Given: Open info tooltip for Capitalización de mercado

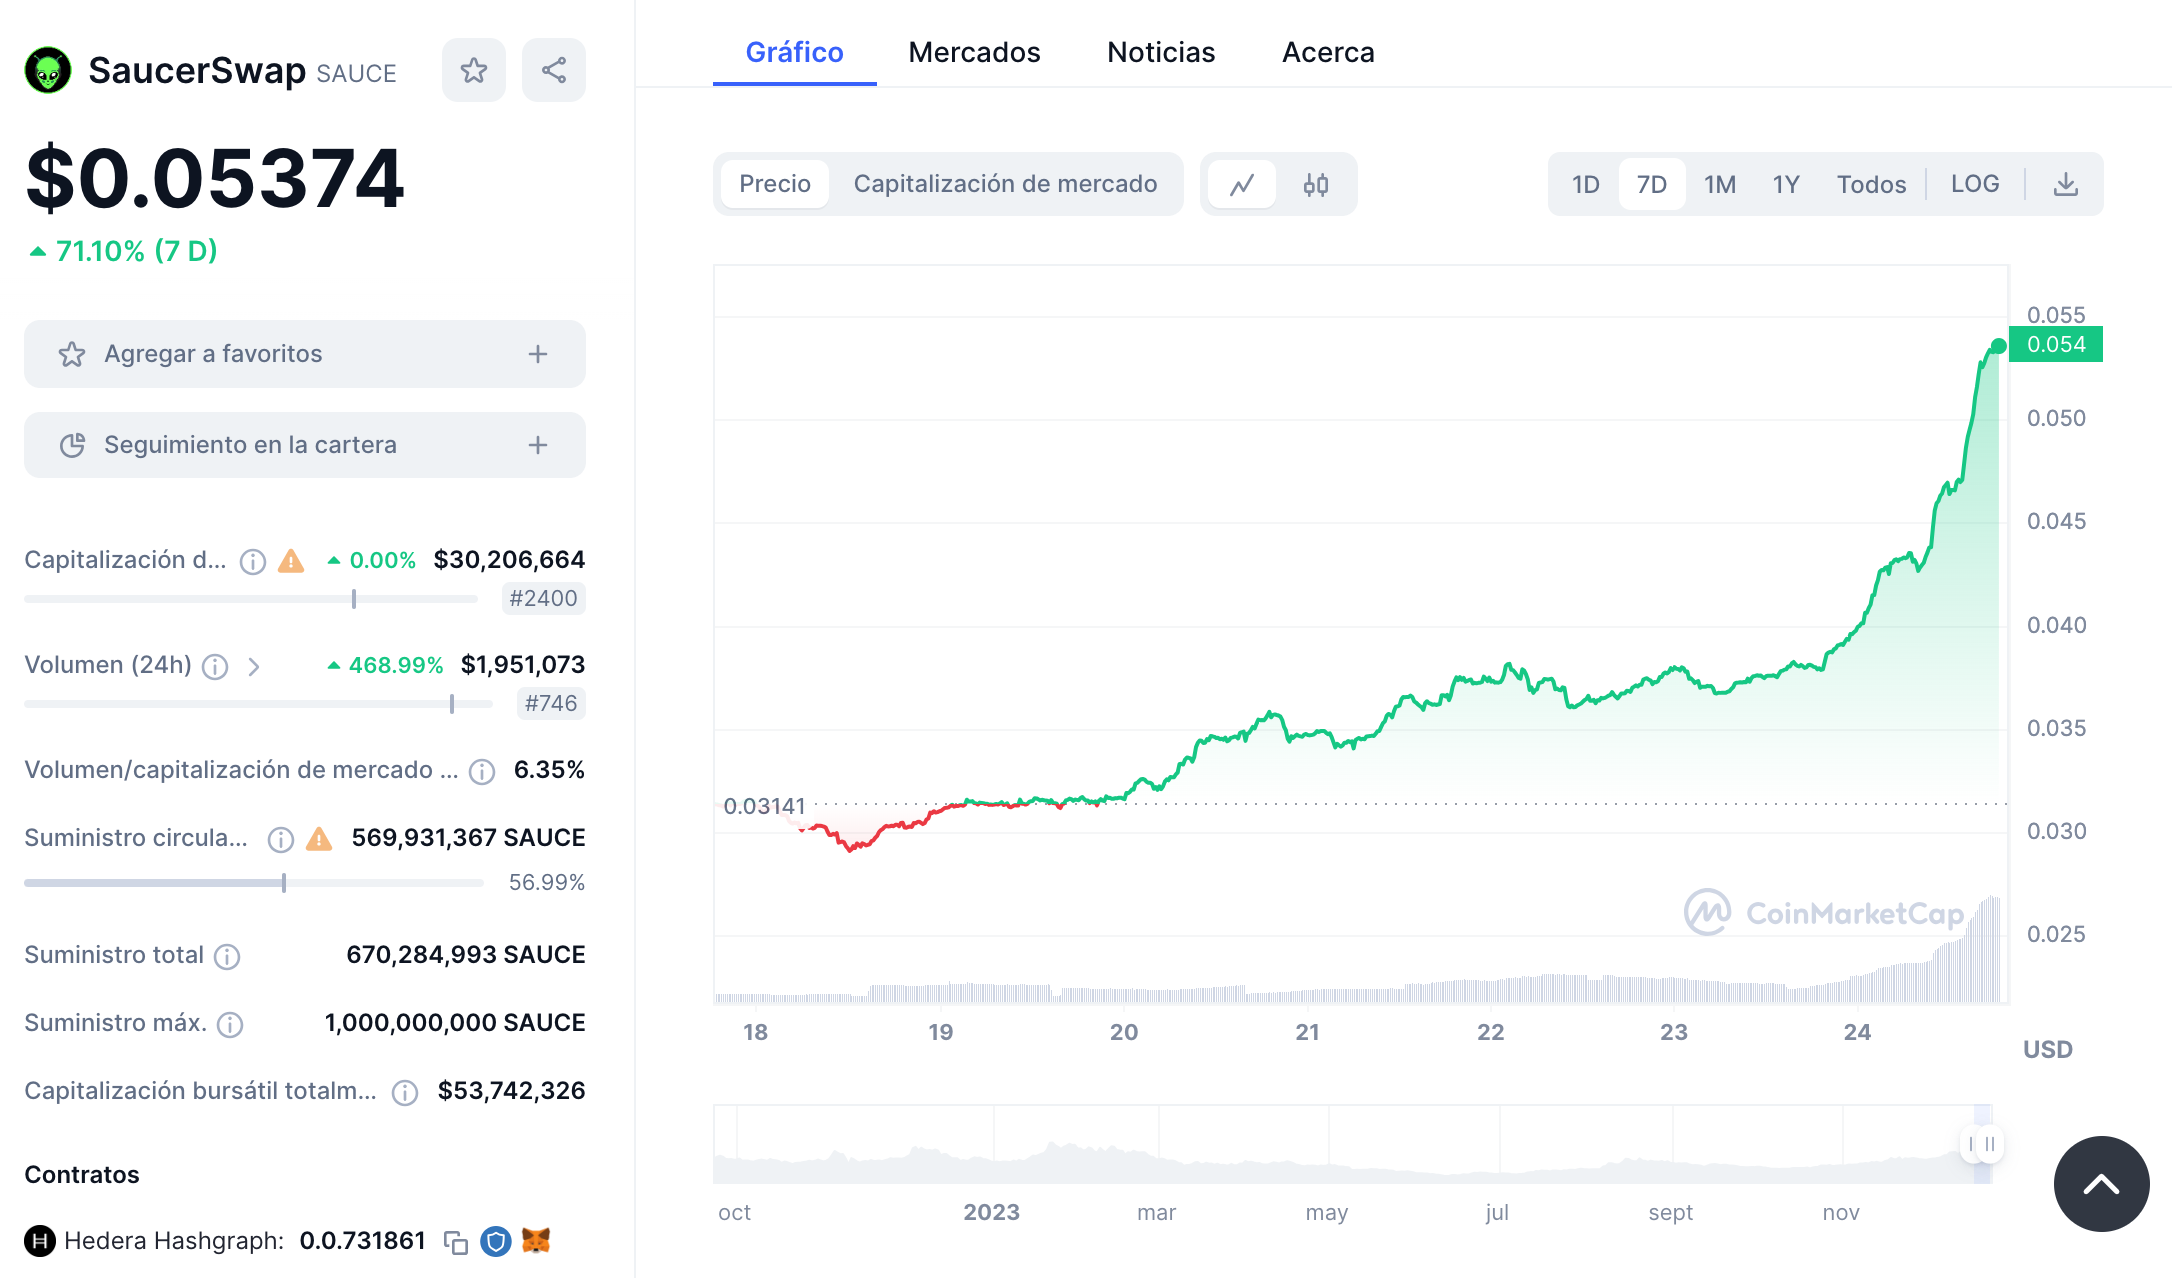Looking at the screenshot, I should click(x=253, y=561).
